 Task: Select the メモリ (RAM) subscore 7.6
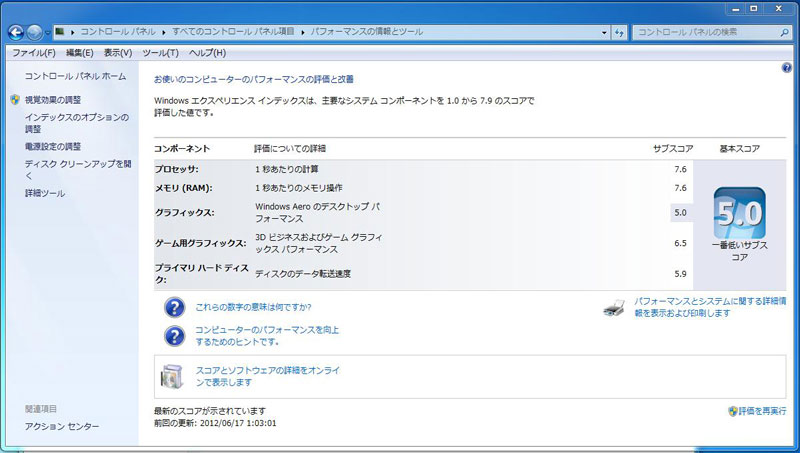pos(680,188)
